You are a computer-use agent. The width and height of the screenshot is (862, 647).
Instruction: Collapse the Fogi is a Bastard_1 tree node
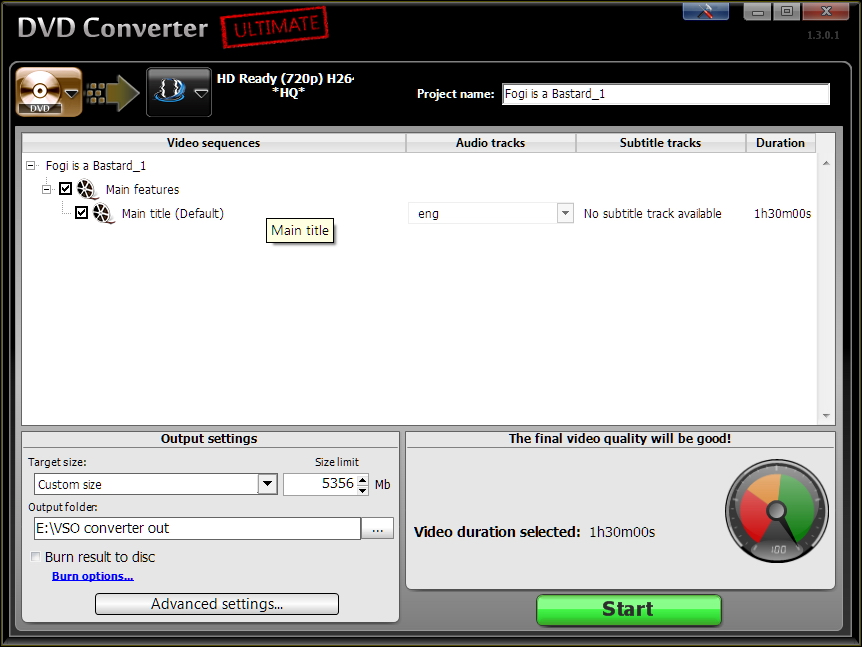31,165
